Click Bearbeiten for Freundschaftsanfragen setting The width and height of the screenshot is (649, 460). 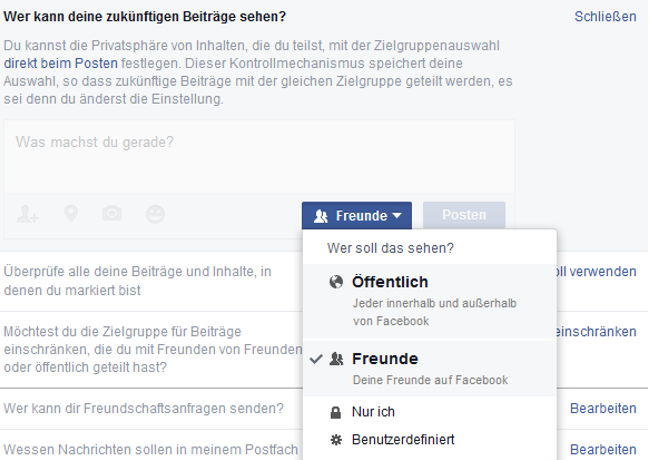coord(603,409)
